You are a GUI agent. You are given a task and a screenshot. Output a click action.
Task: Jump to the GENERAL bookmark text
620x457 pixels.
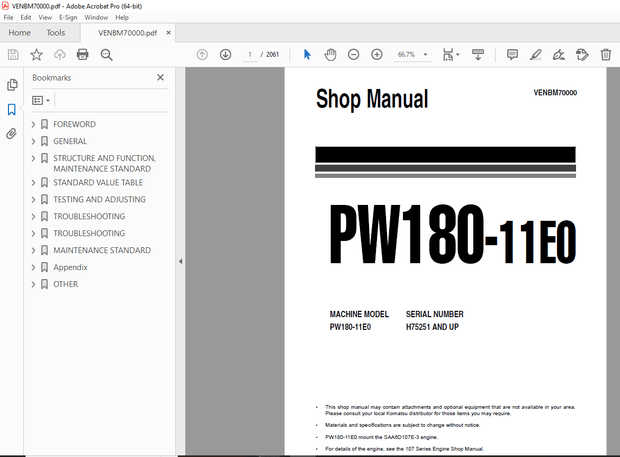coord(70,142)
